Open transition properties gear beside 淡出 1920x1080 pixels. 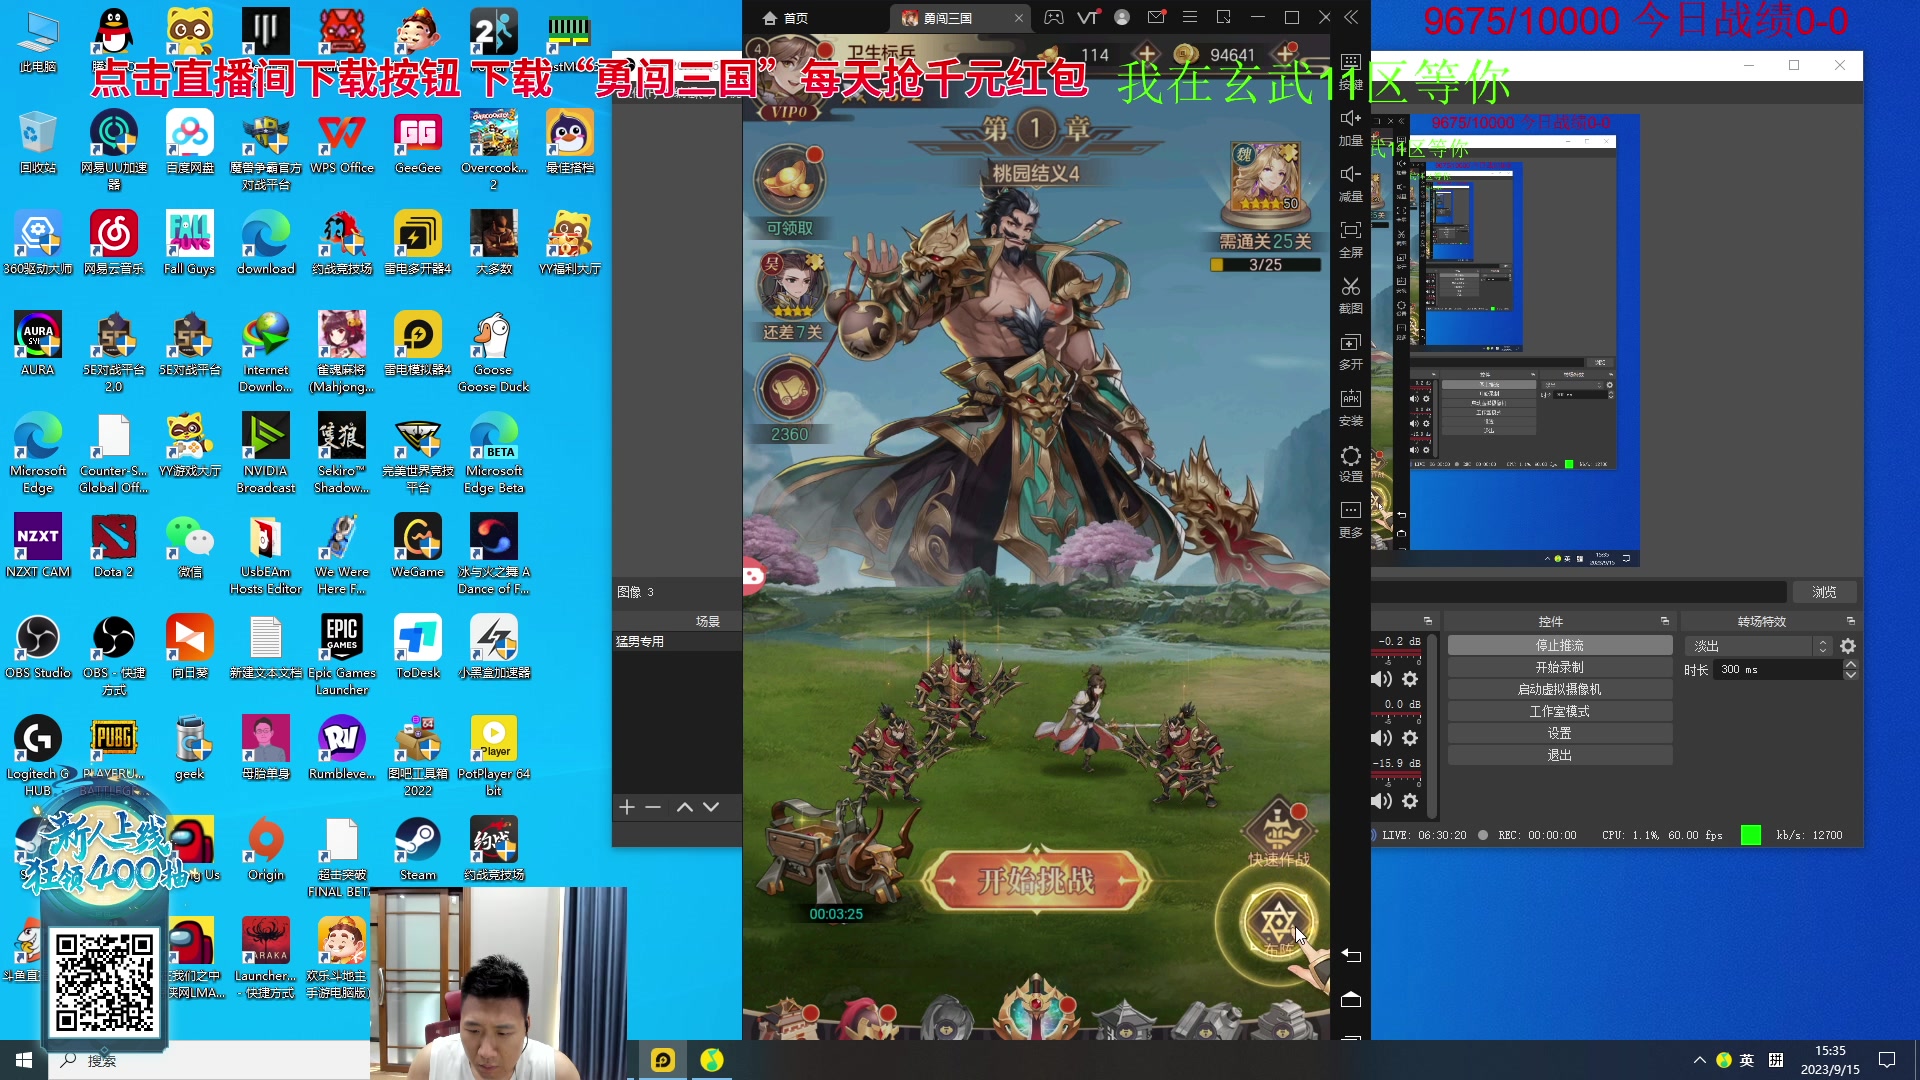(1848, 646)
